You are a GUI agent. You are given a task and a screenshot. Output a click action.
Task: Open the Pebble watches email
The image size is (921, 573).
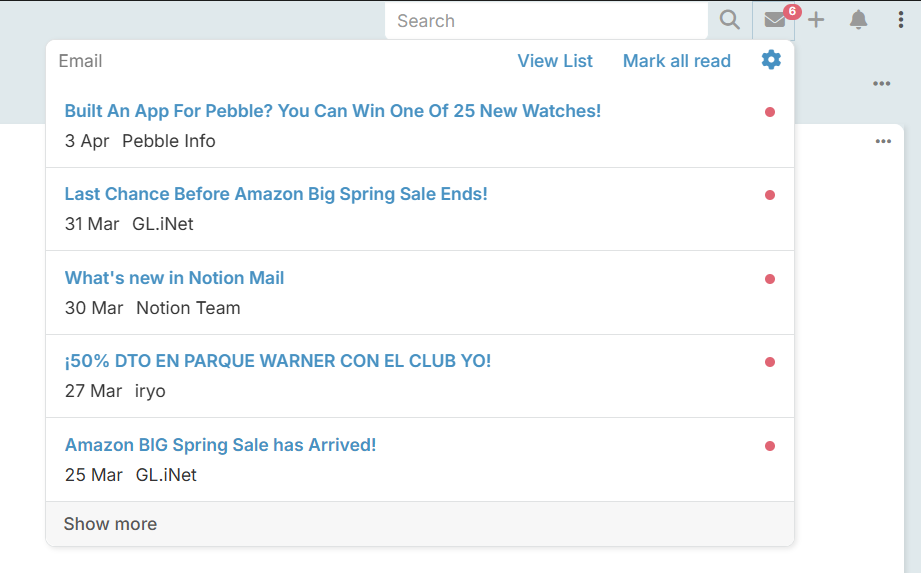[x=333, y=111]
